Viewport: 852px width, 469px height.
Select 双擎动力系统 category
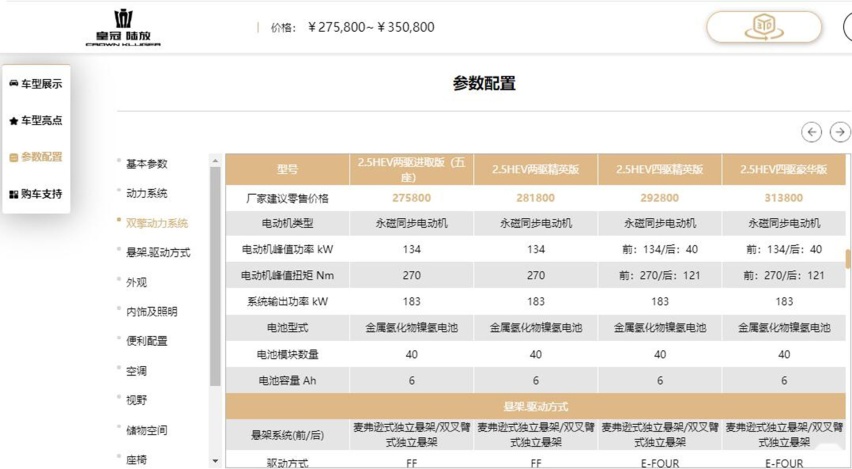(x=156, y=223)
